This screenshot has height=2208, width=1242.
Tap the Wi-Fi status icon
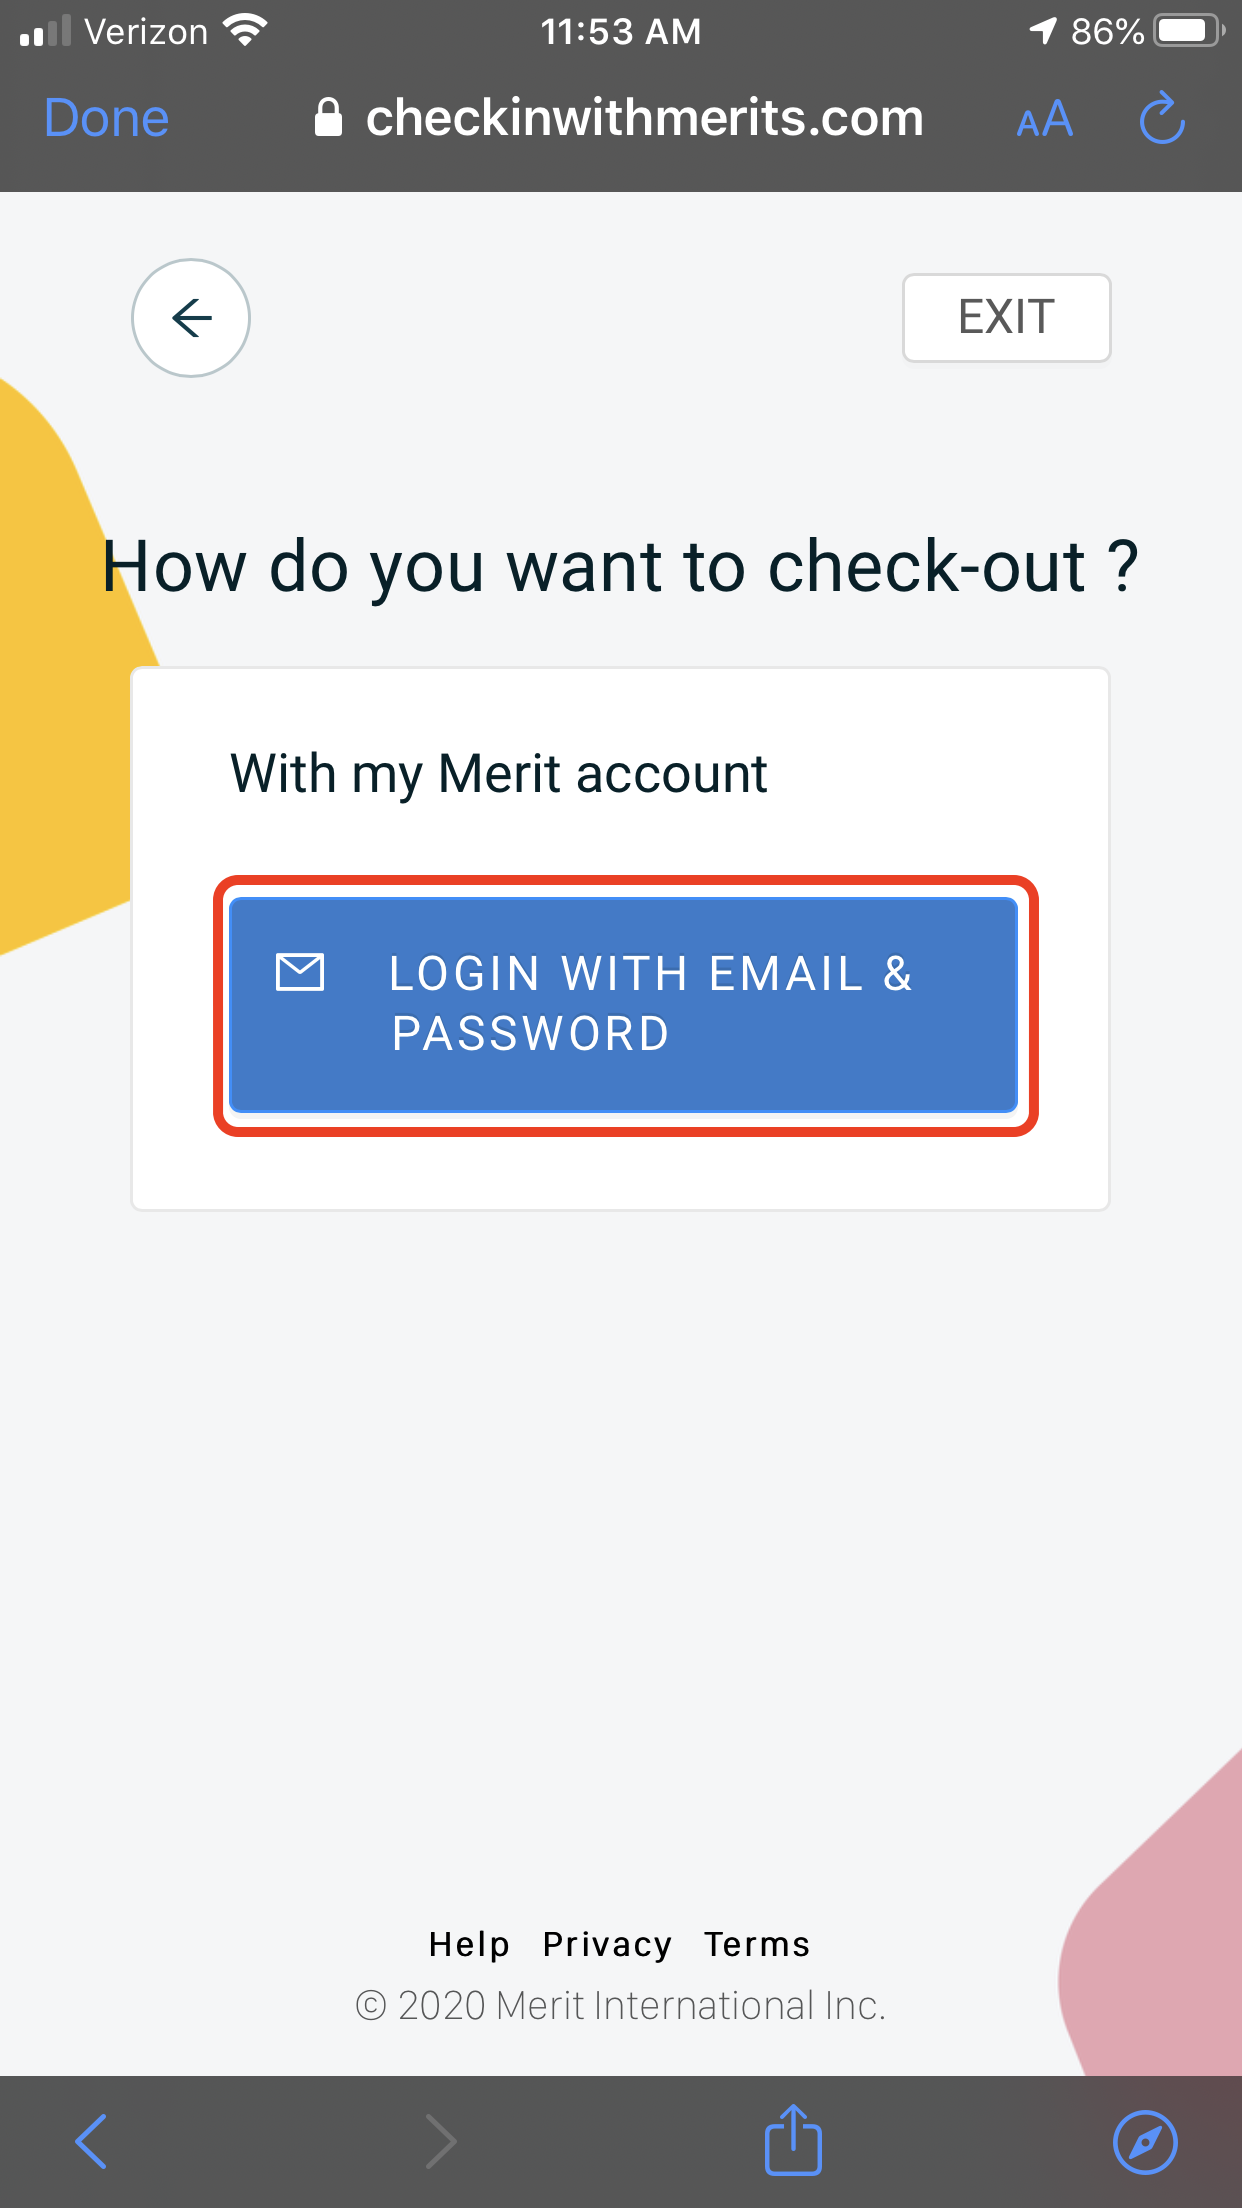tap(246, 30)
